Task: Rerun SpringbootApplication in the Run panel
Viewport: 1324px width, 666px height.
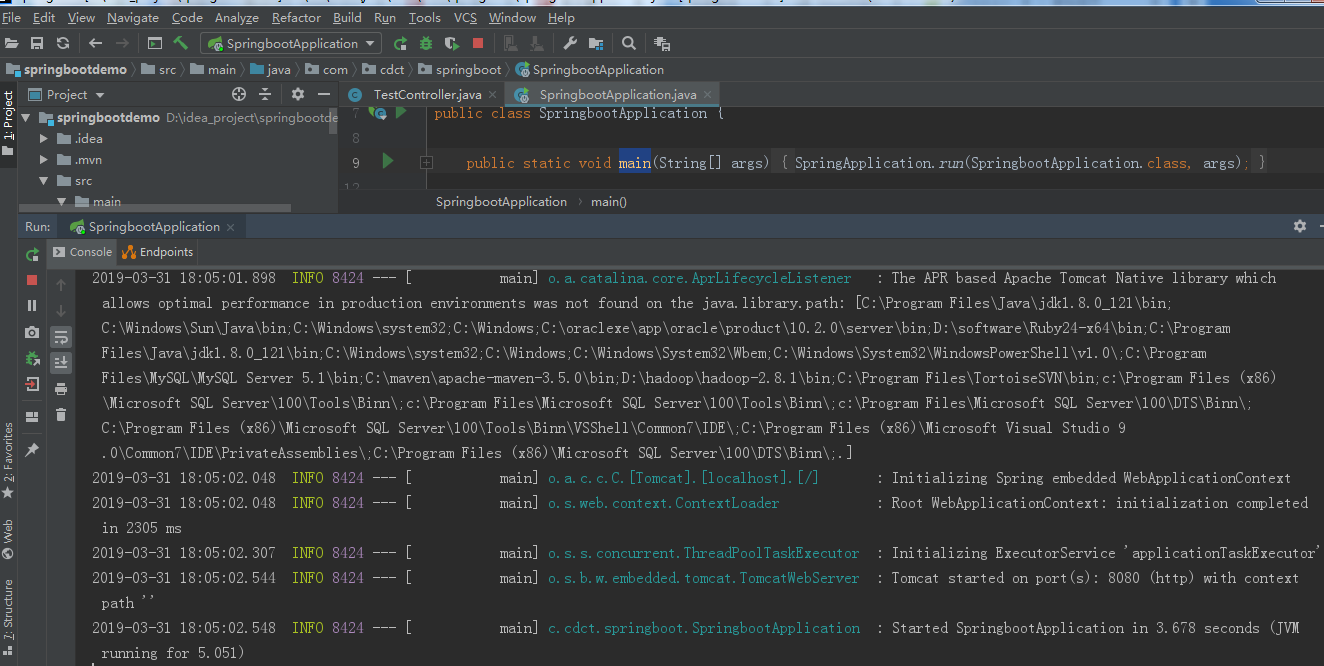Action: [32, 254]
